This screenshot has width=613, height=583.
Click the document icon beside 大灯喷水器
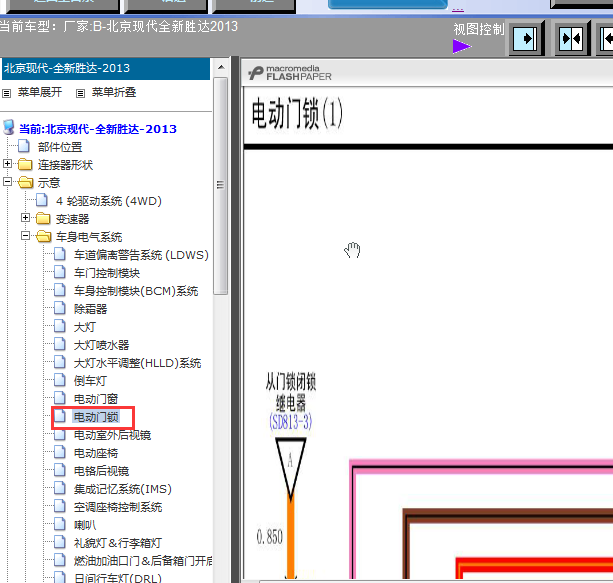(x=59, y=344)
